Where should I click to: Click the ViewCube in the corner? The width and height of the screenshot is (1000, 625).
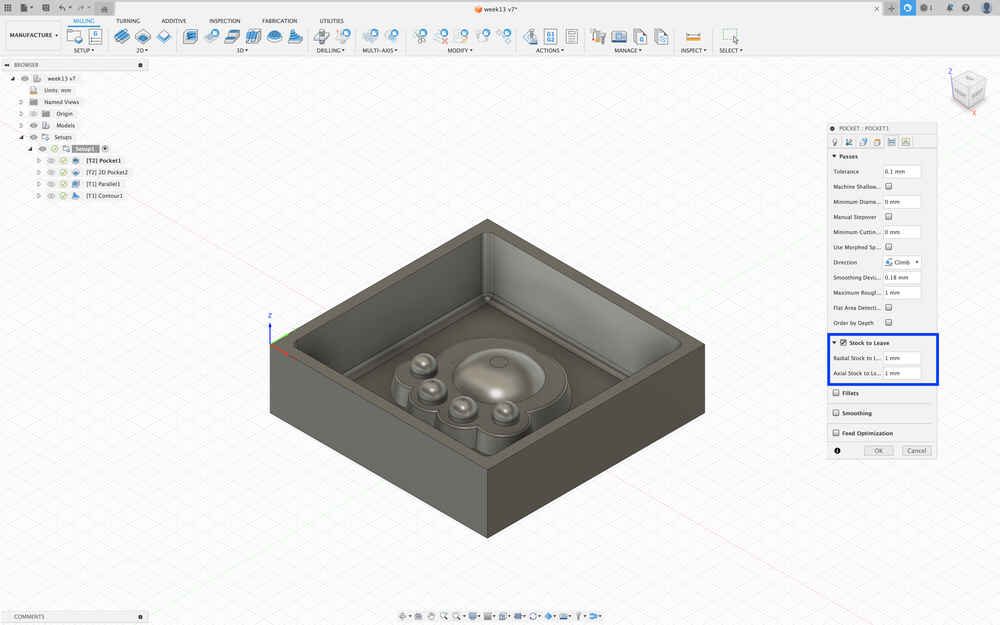click(x=969, y=90)
